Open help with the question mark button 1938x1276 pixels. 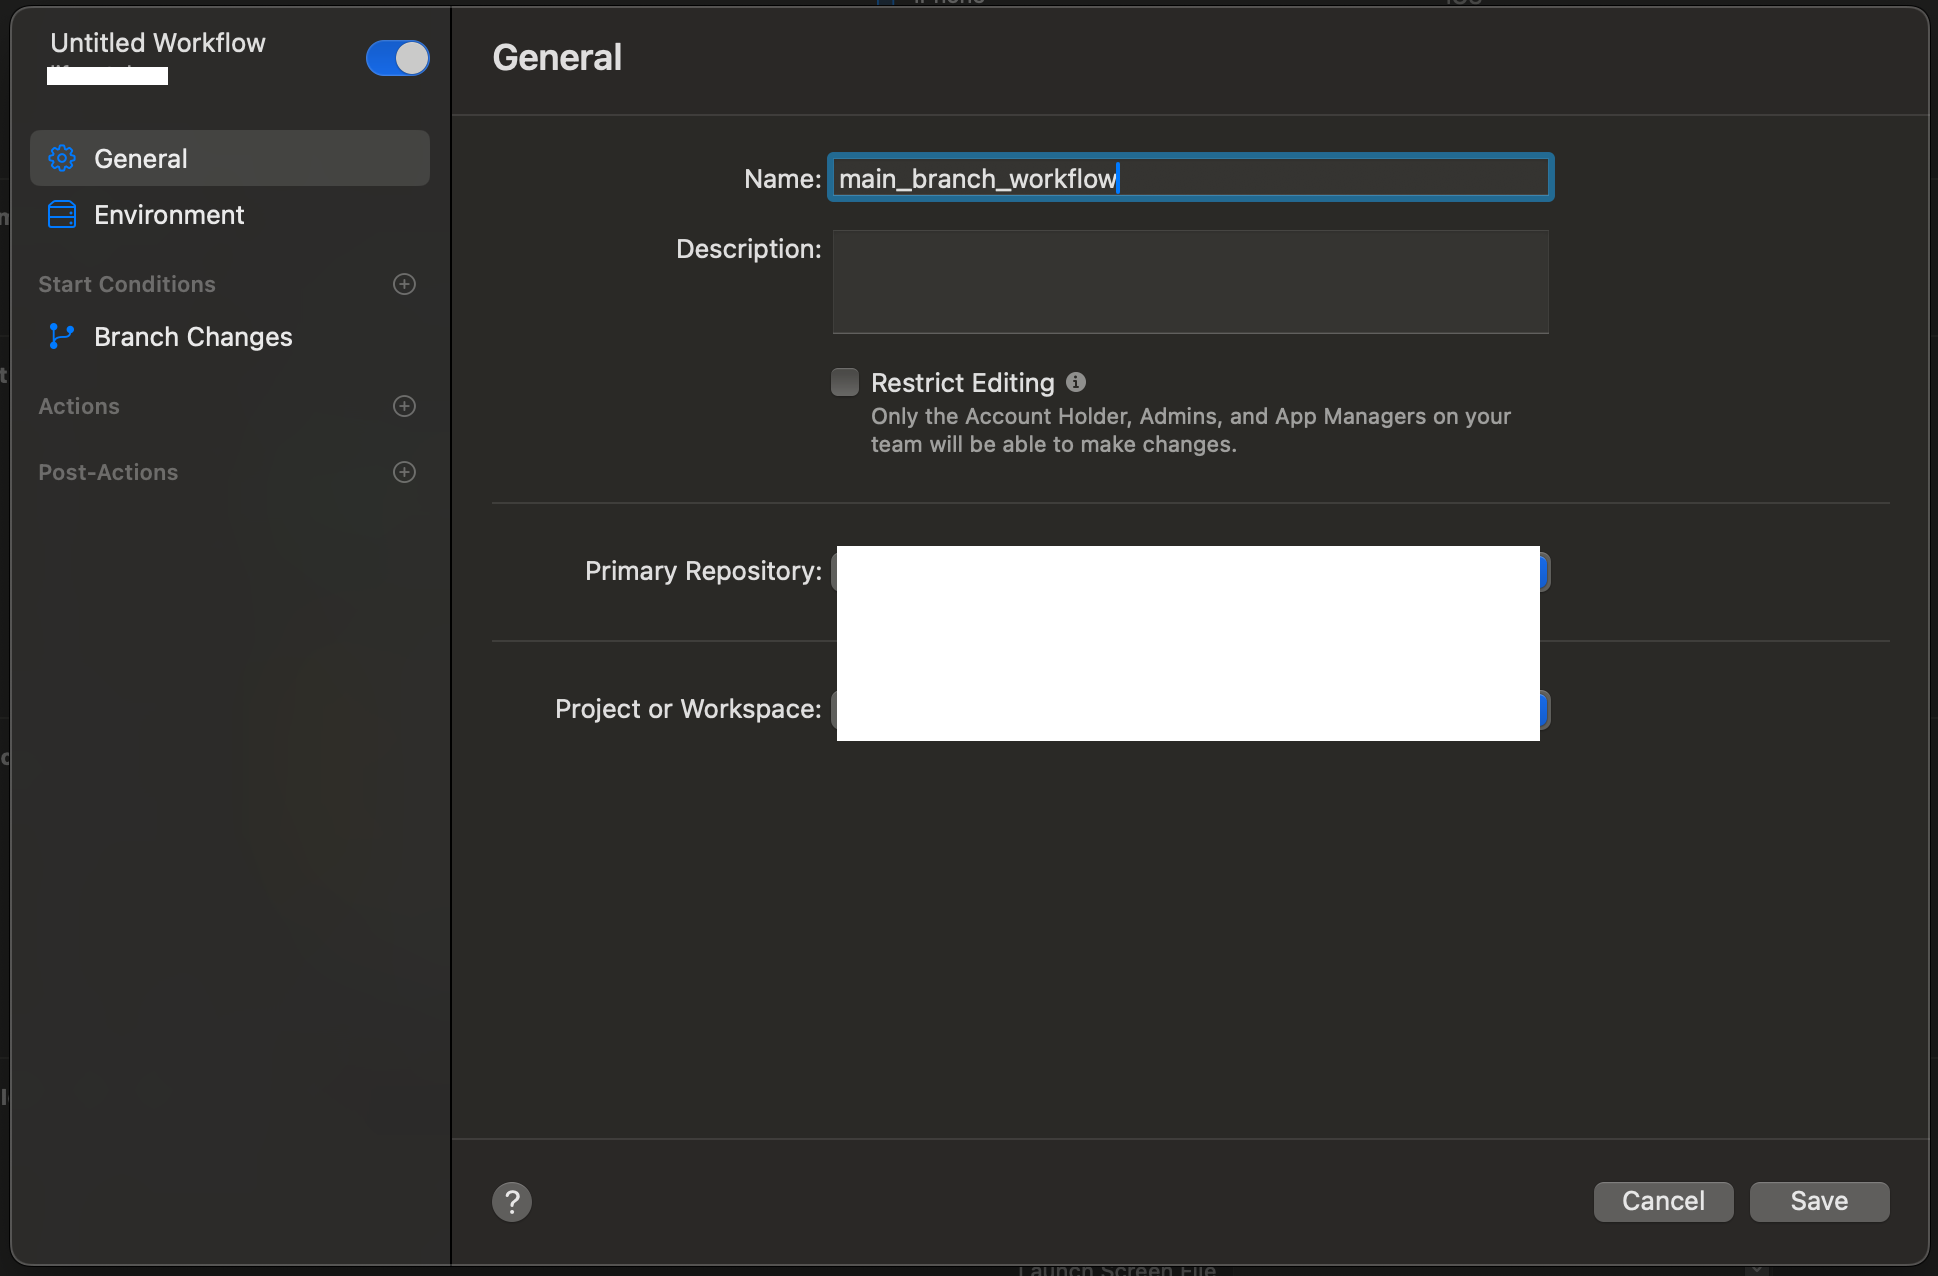point(512,1201)
